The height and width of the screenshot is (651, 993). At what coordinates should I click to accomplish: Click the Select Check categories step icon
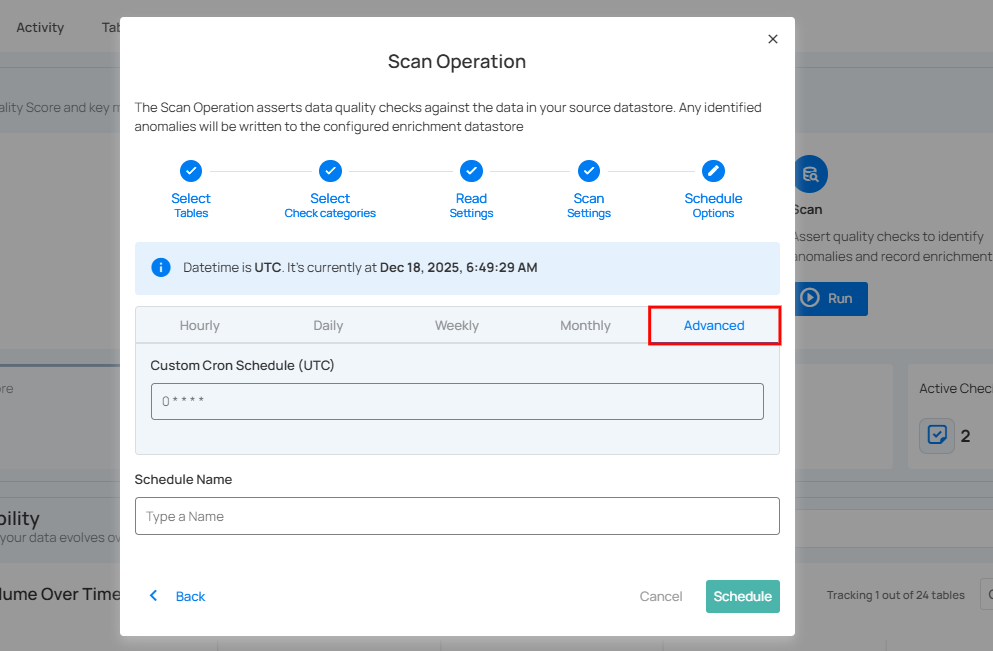pyautogui.click(x=330, y=171)
